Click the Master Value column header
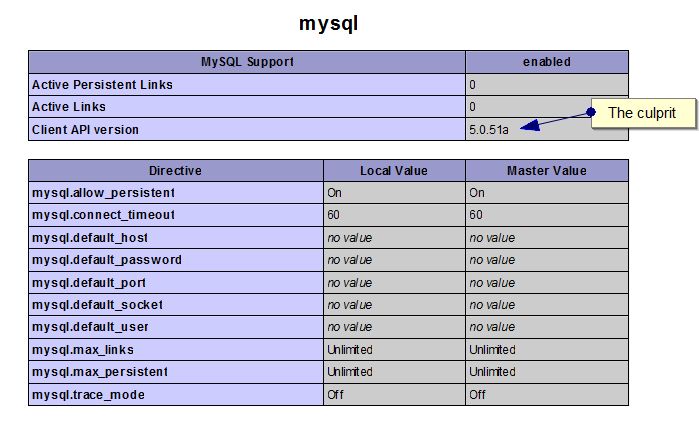The image size is (699, 425). pyautogui.click(x=547, y=171)
